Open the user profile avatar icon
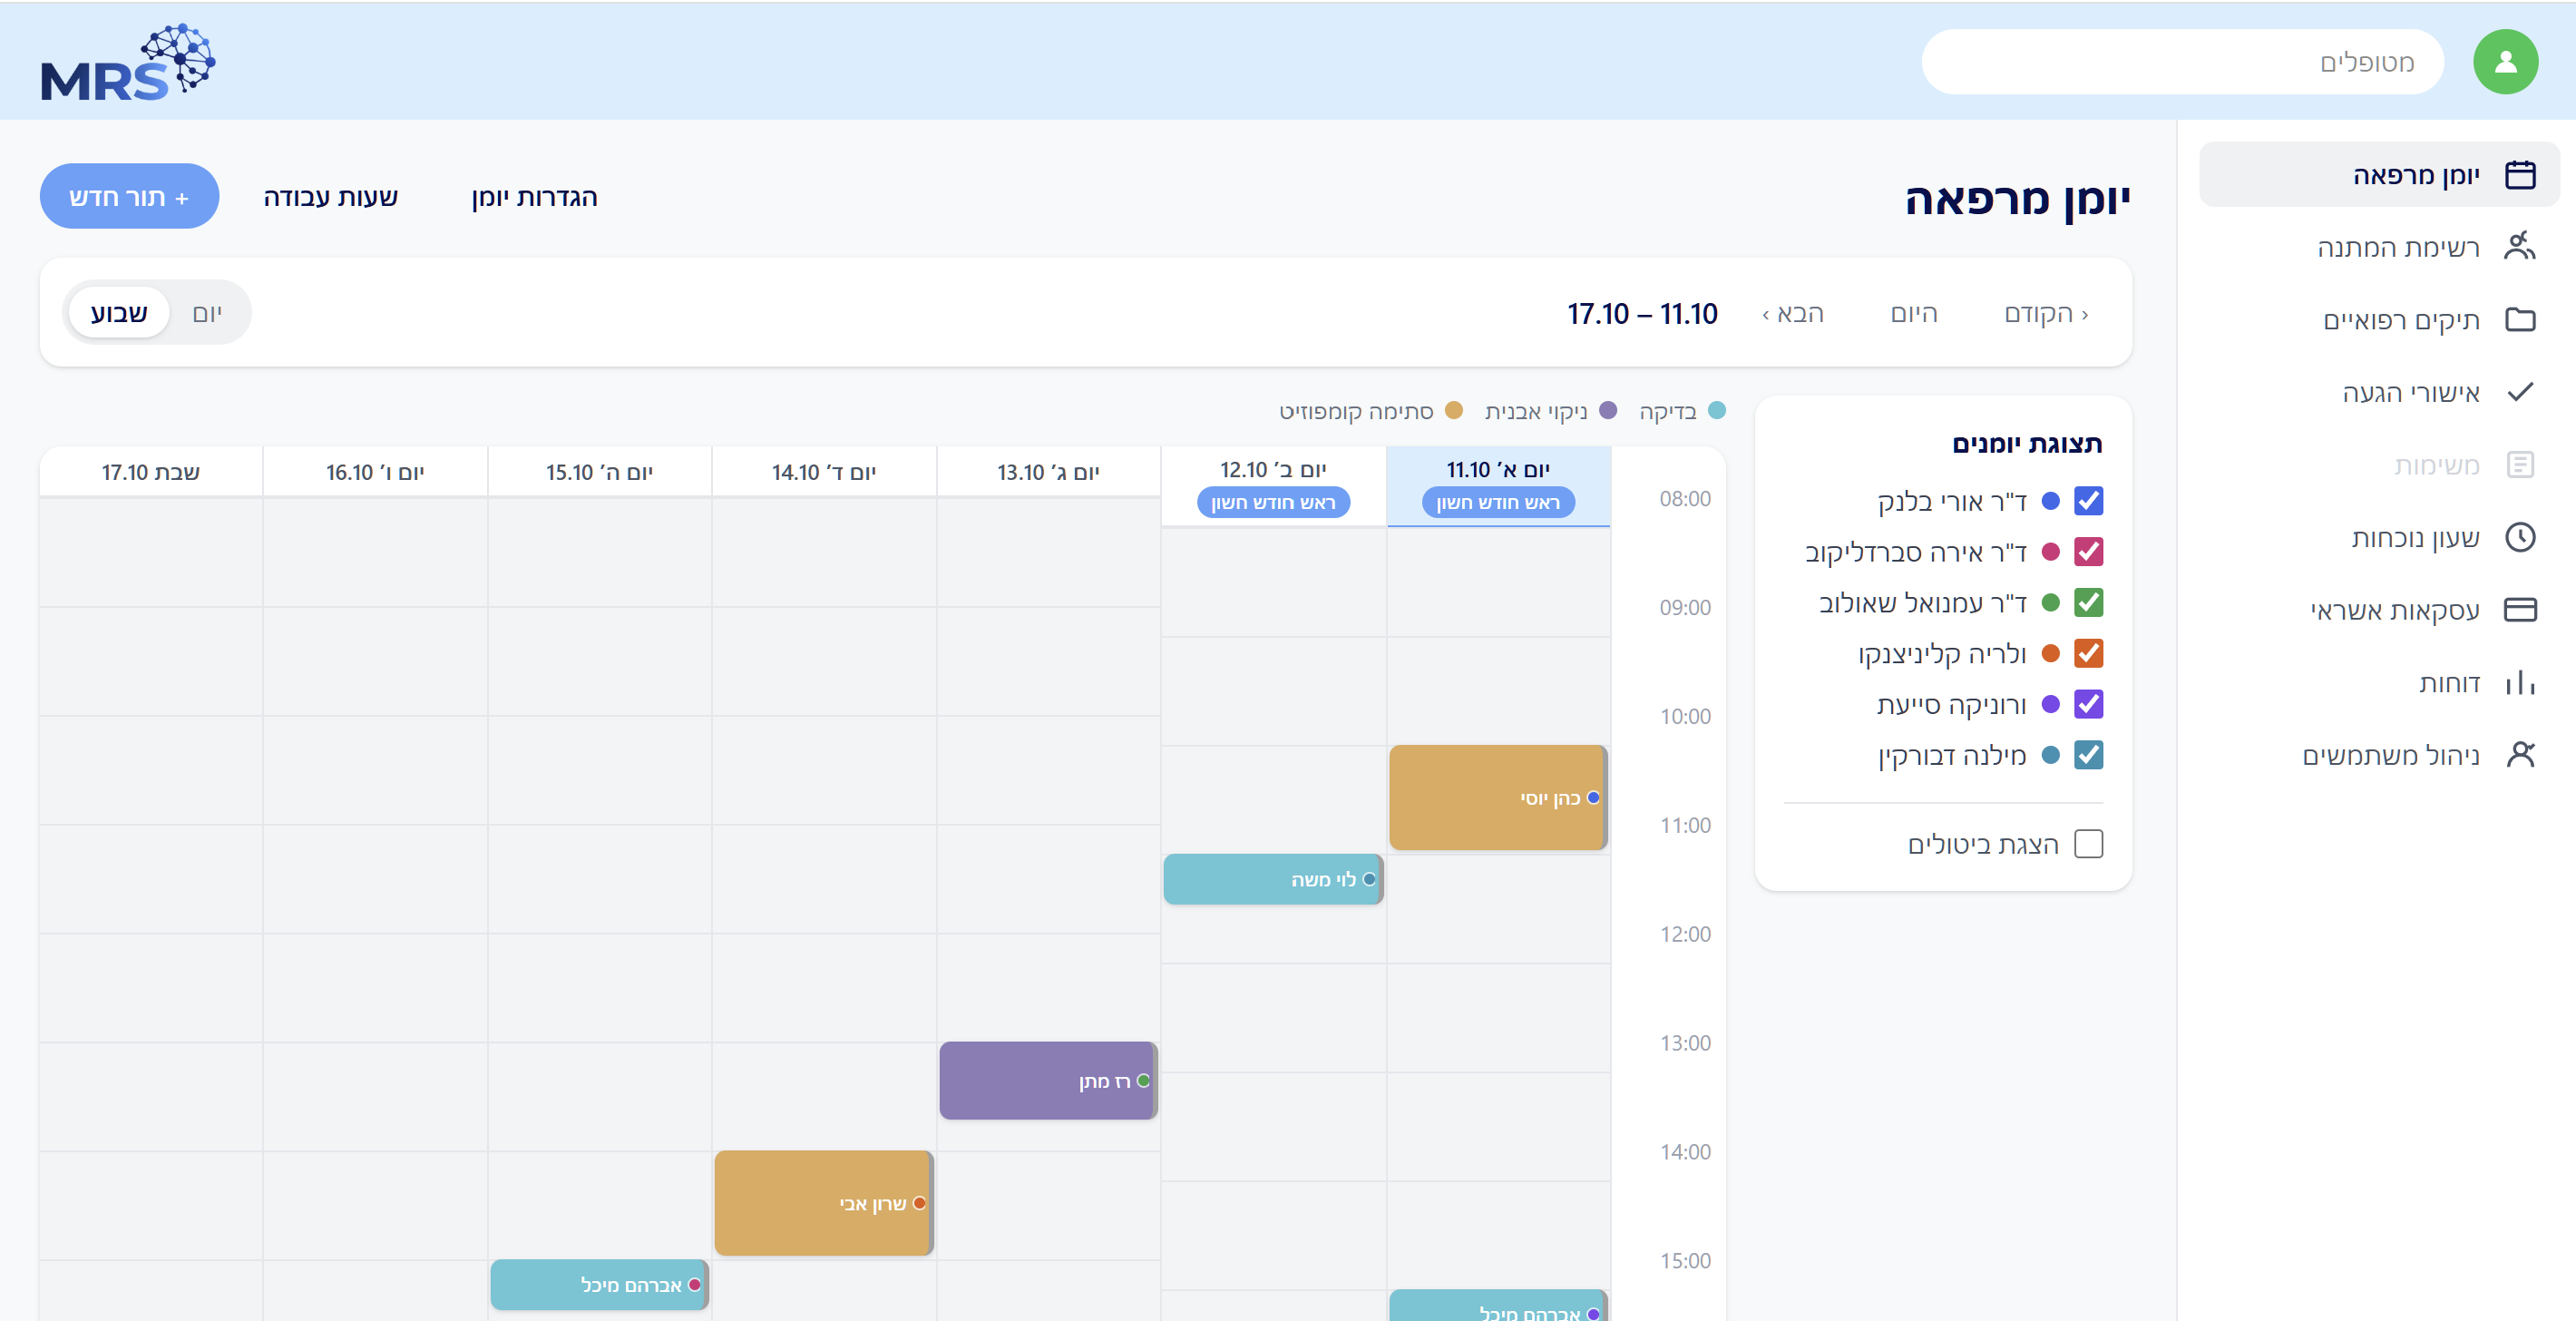 [2505, 62]
